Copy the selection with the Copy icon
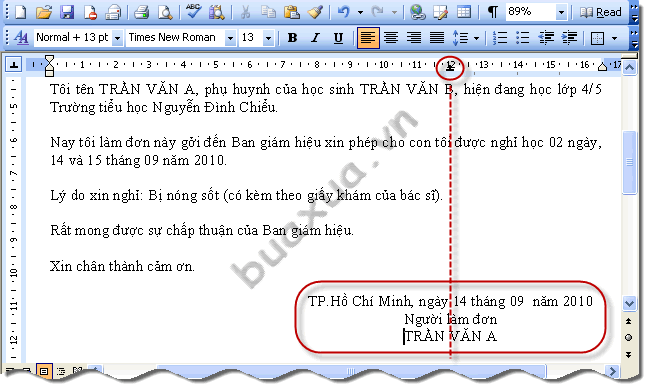Screen dimensions: 650x391 click(269, 12)
